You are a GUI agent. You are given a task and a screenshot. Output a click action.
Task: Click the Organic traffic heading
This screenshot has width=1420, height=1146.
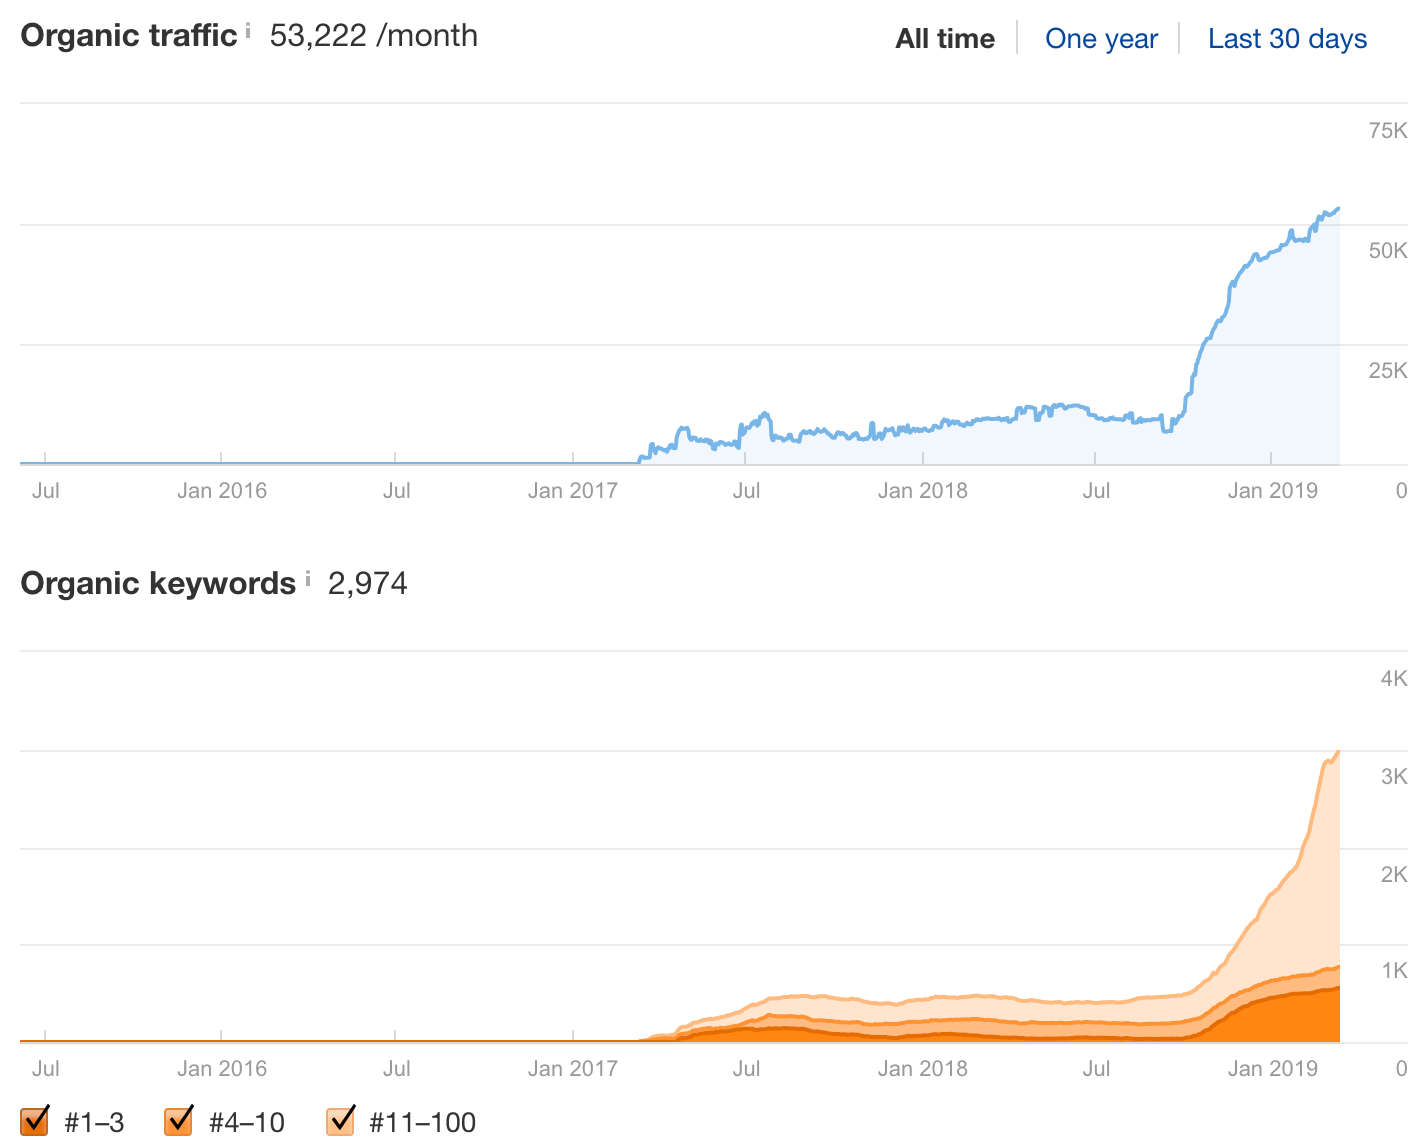click(x=127, y=35)
